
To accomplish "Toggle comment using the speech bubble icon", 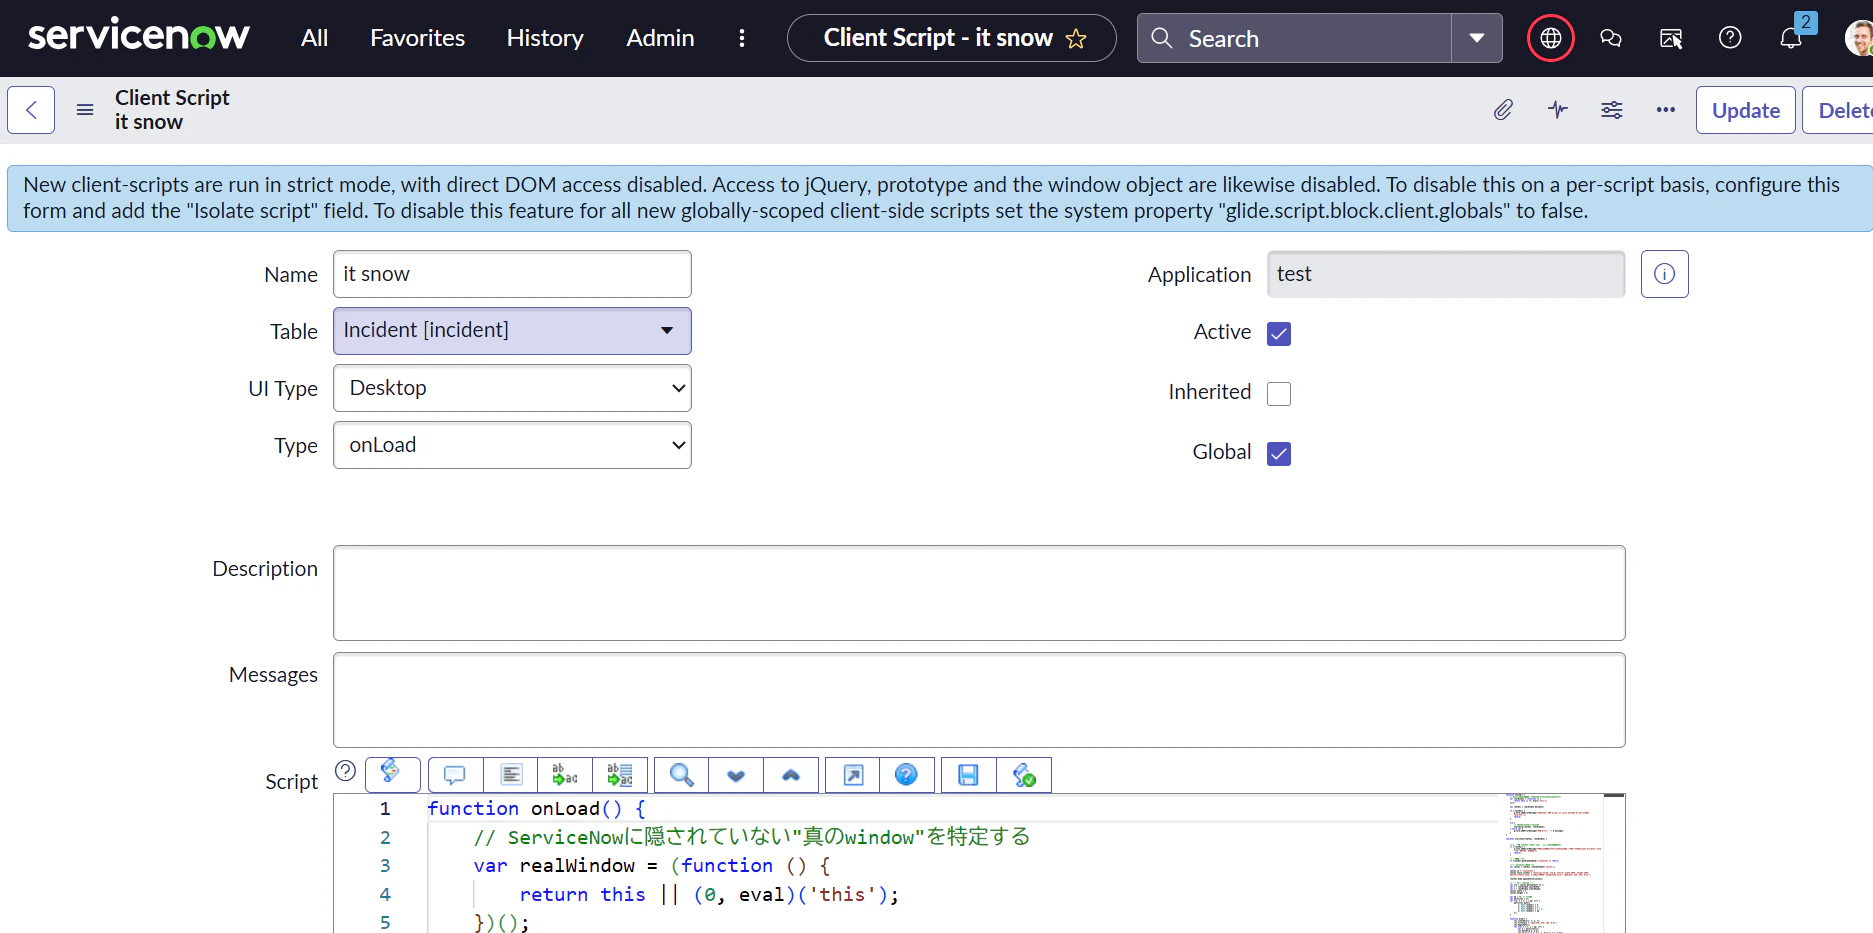I will tap(455, 775).
